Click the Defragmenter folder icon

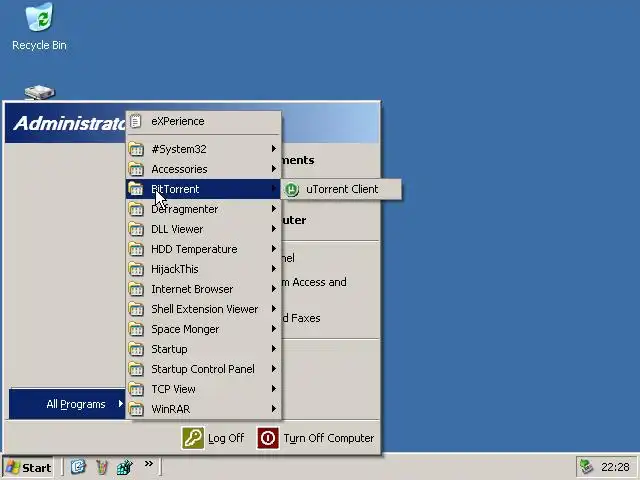(136, 209)
